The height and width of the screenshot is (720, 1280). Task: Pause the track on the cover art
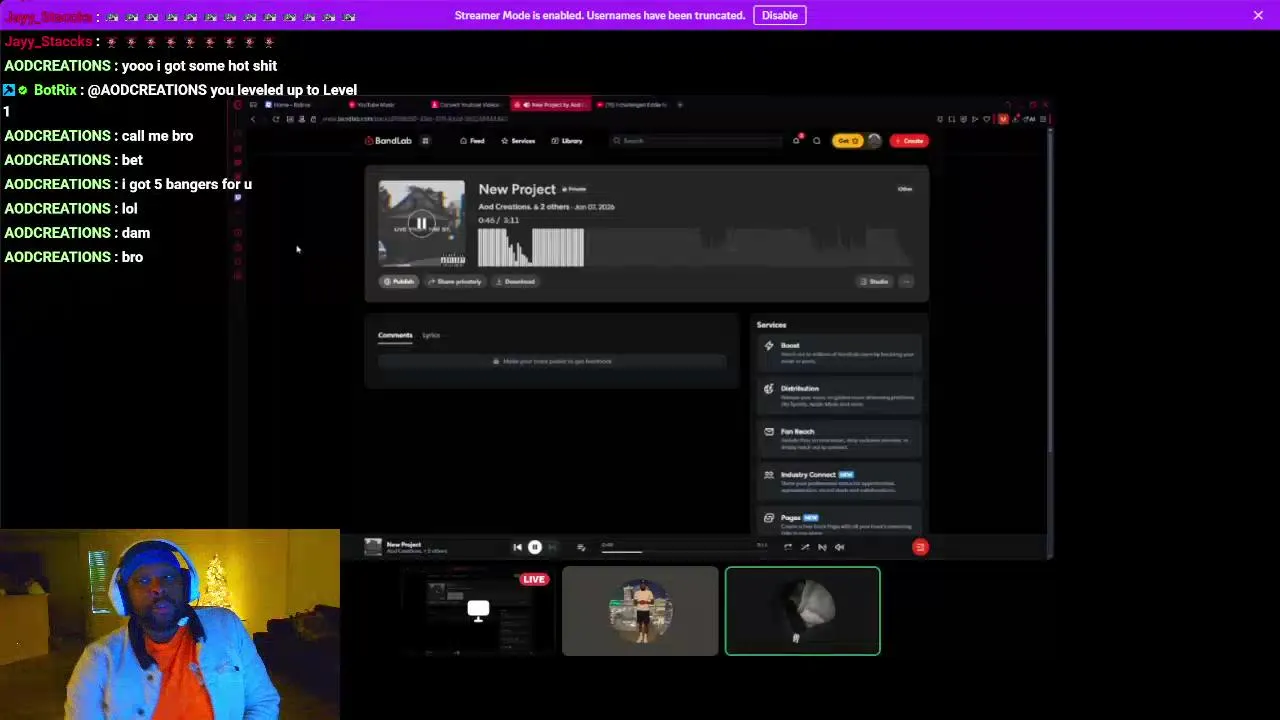point(421,224)
